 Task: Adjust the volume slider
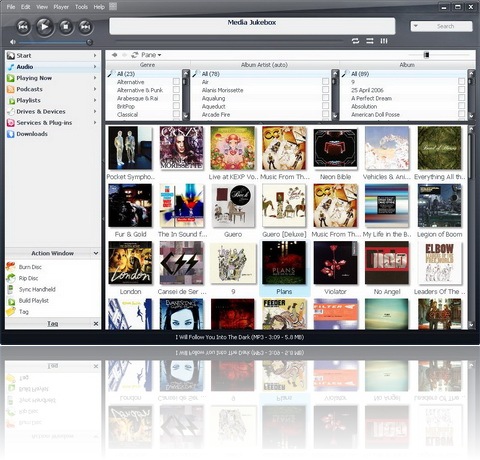[55, 42]
